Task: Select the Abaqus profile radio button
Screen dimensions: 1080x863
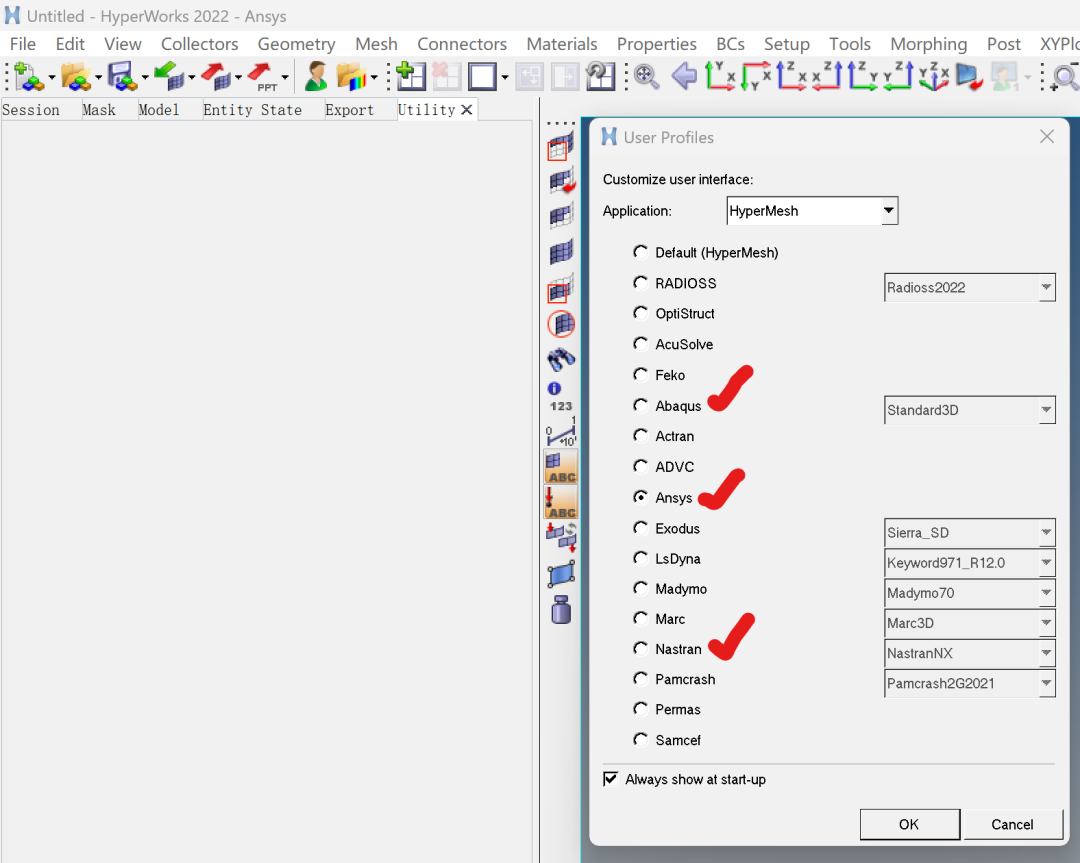Action: 641,405
